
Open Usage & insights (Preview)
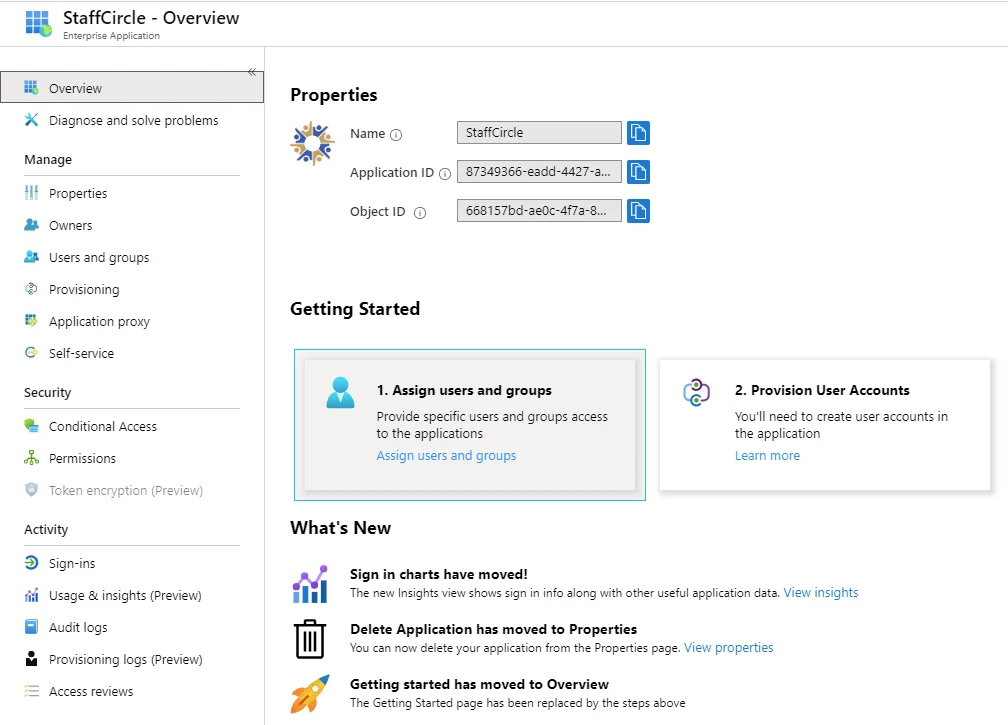coord(125,595)
